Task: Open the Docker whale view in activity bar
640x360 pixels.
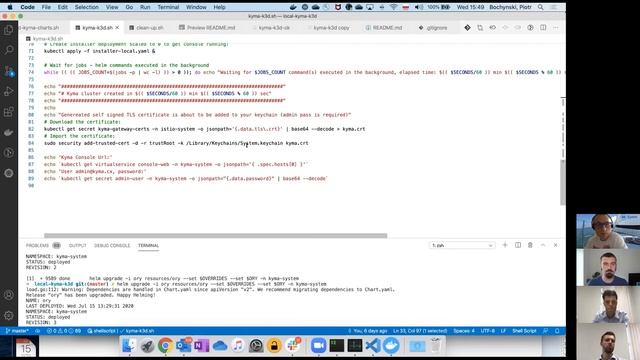Action: 9,132
